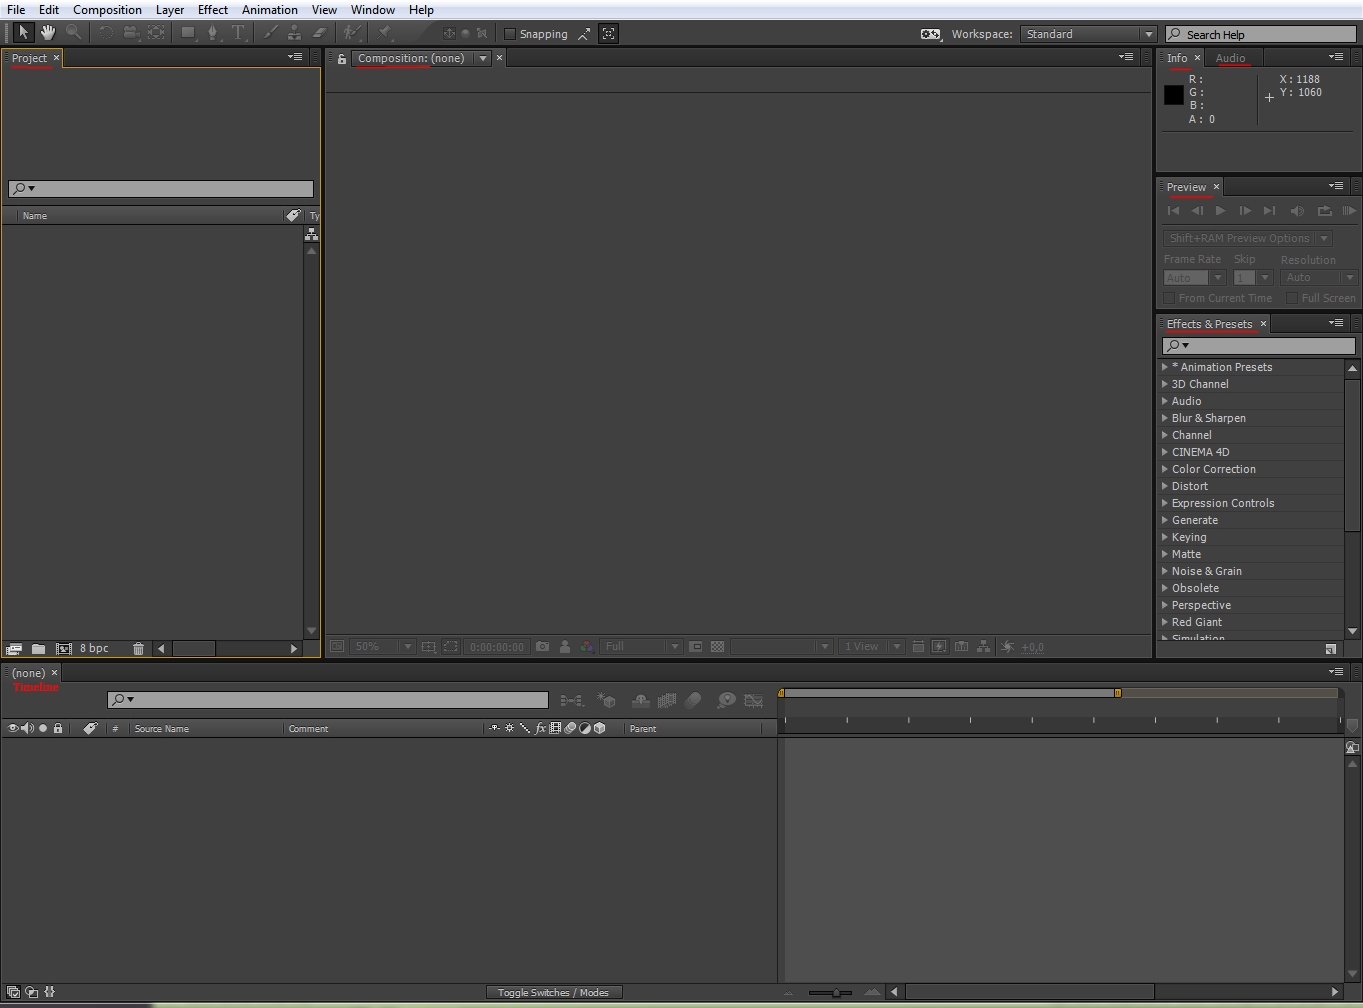Click the 8 bpc color depth button

94,649
